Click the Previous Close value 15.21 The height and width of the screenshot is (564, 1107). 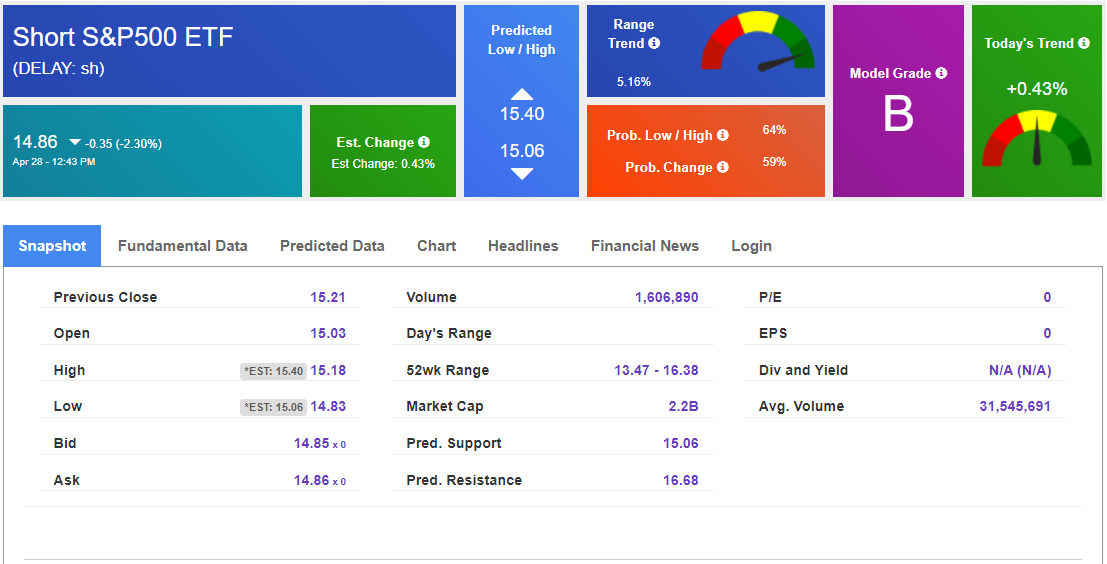328,297
